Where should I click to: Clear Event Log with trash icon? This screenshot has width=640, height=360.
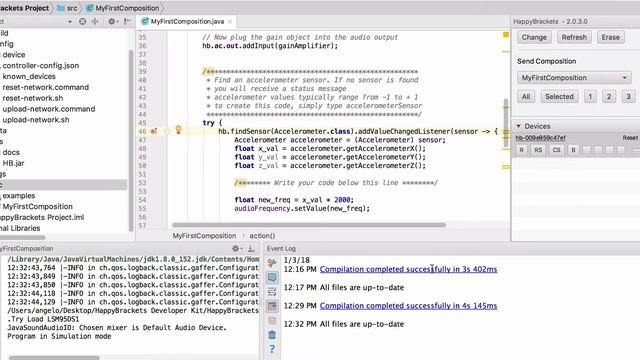(x=272, y=335)
